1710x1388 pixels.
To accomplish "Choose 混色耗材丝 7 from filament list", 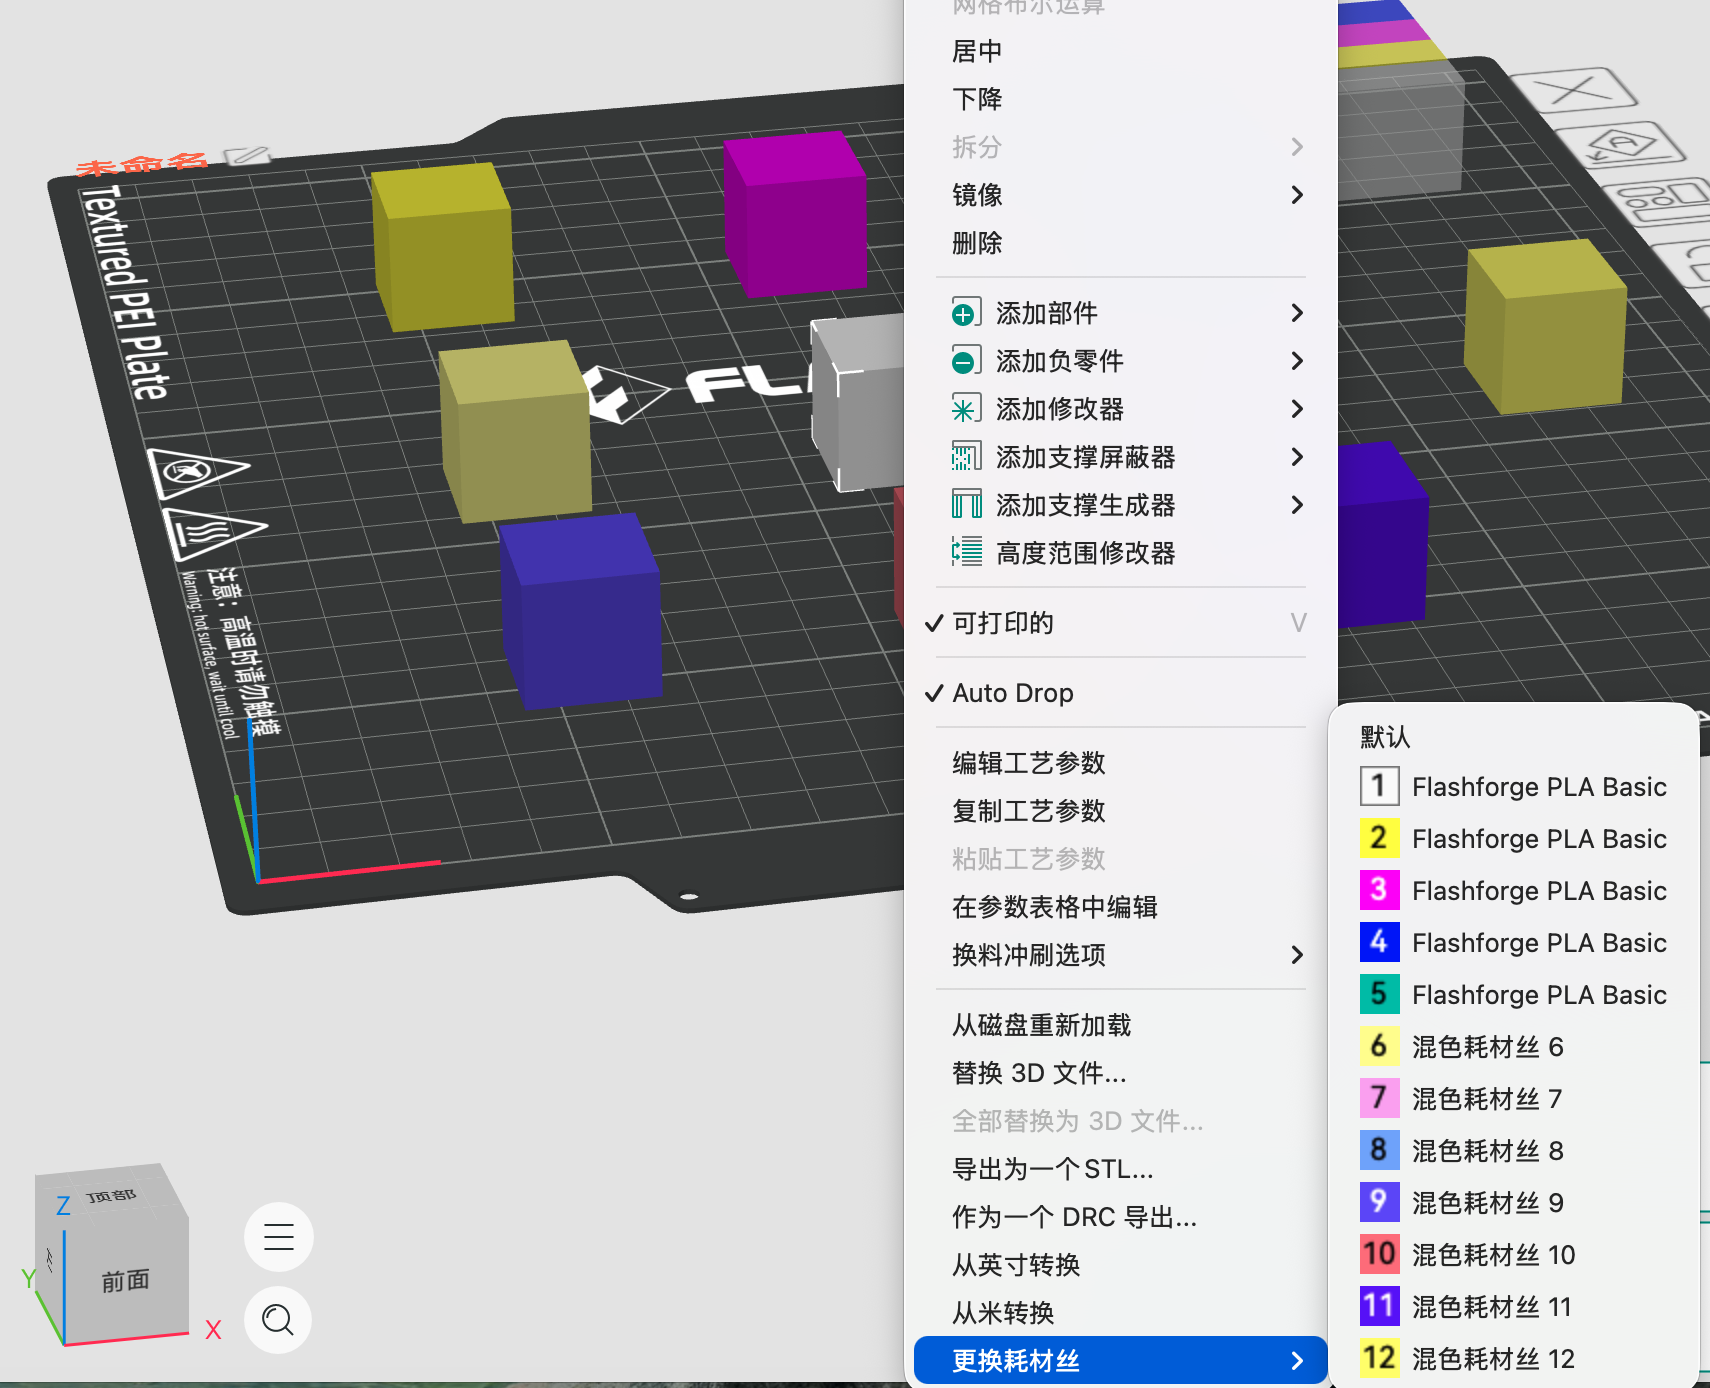I will tap(1514, 1099).
